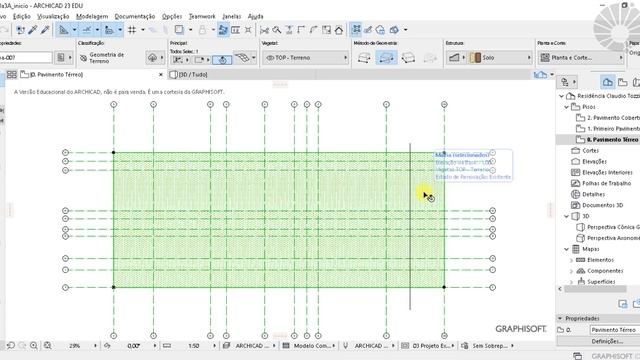This screenshot has height=360, width=640.
Task: Select the rotated rectangle geometry method
Action: pyautogui.click(x=408, y=58)
